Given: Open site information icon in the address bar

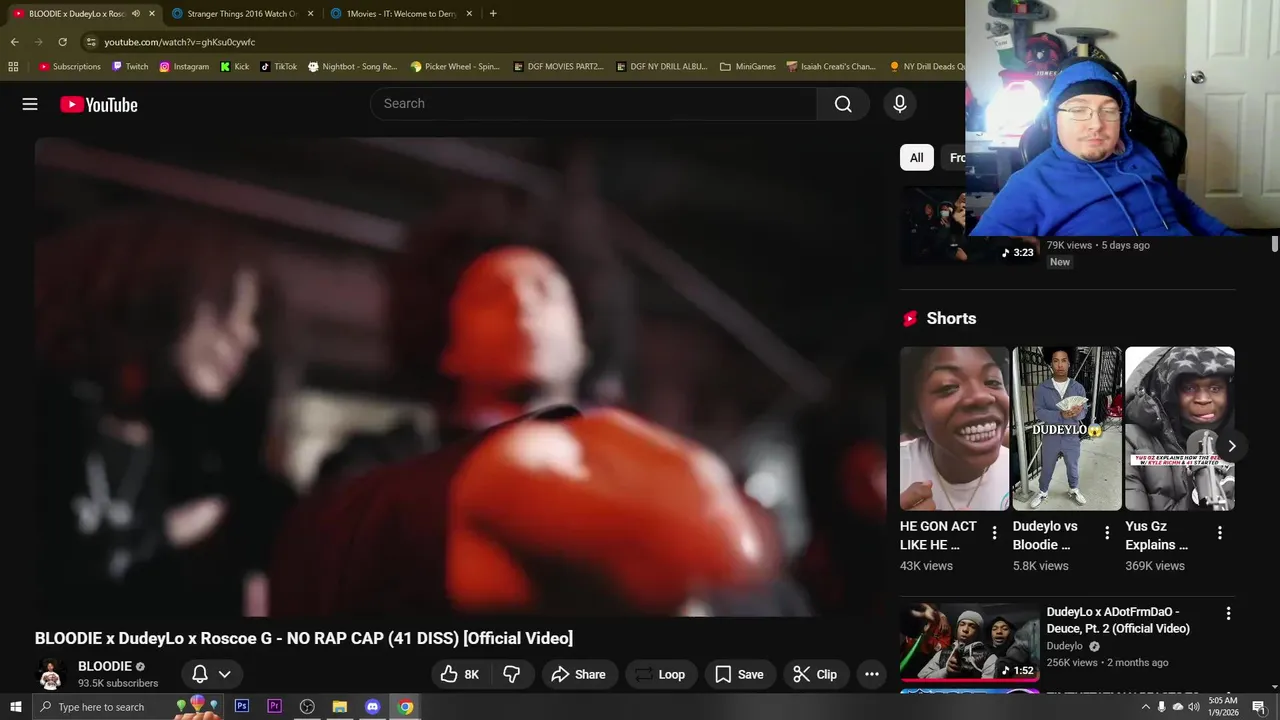Looking at the screenshot, I should tap(91, 42).
